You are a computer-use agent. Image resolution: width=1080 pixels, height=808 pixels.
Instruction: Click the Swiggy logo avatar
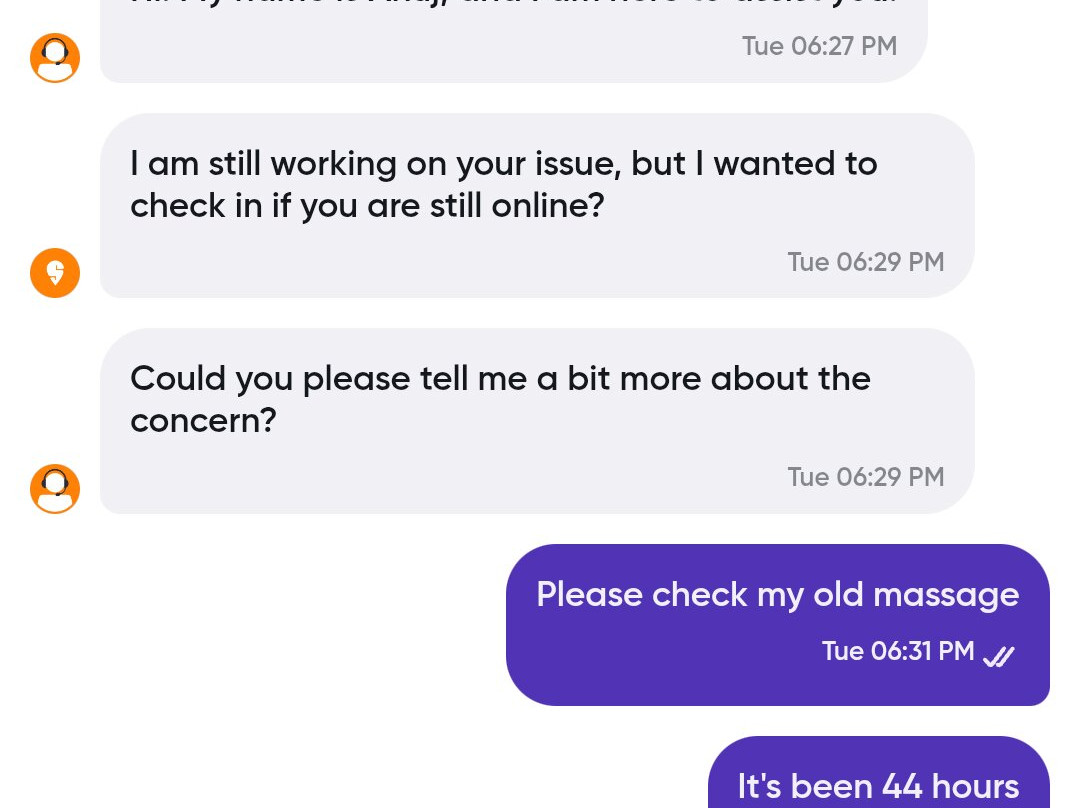(x=55, y=273)
